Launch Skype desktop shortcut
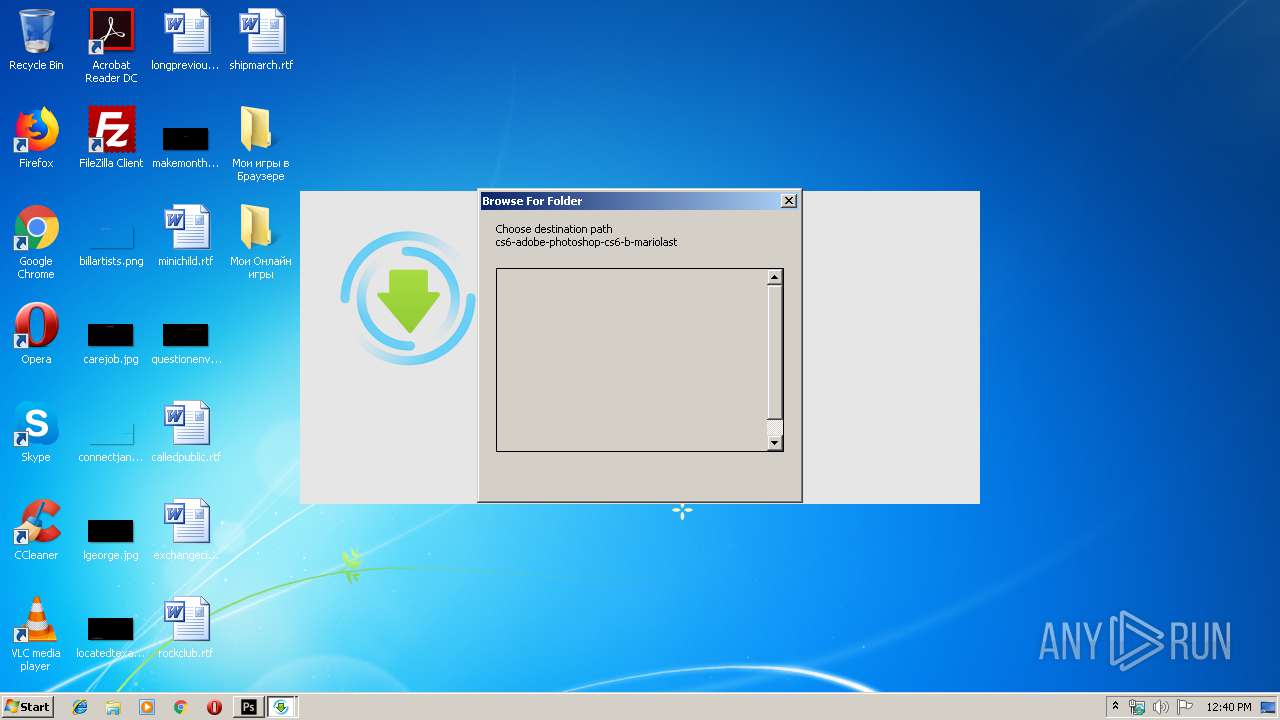Image resolution: width=1280 pixels, height=720 pixels. tap(36, 432)
